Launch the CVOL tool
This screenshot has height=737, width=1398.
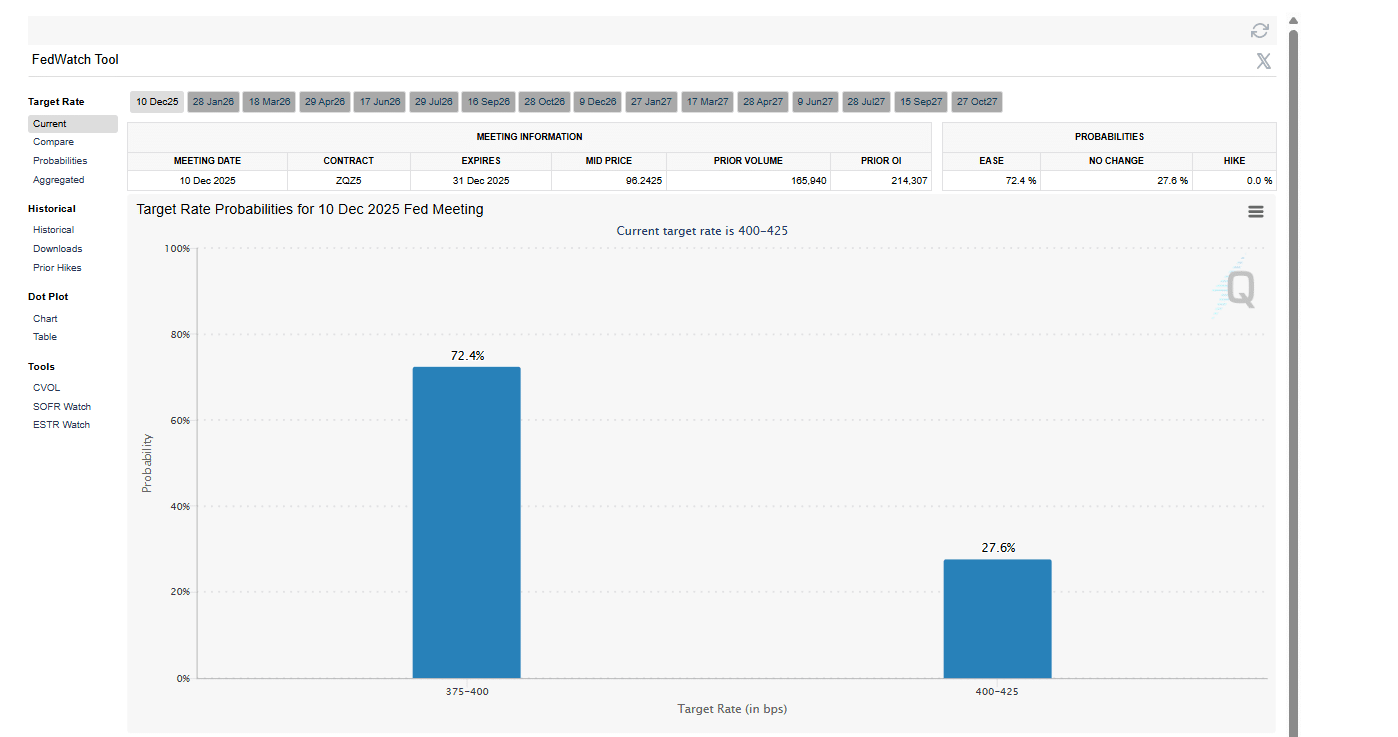coord(46,388)
